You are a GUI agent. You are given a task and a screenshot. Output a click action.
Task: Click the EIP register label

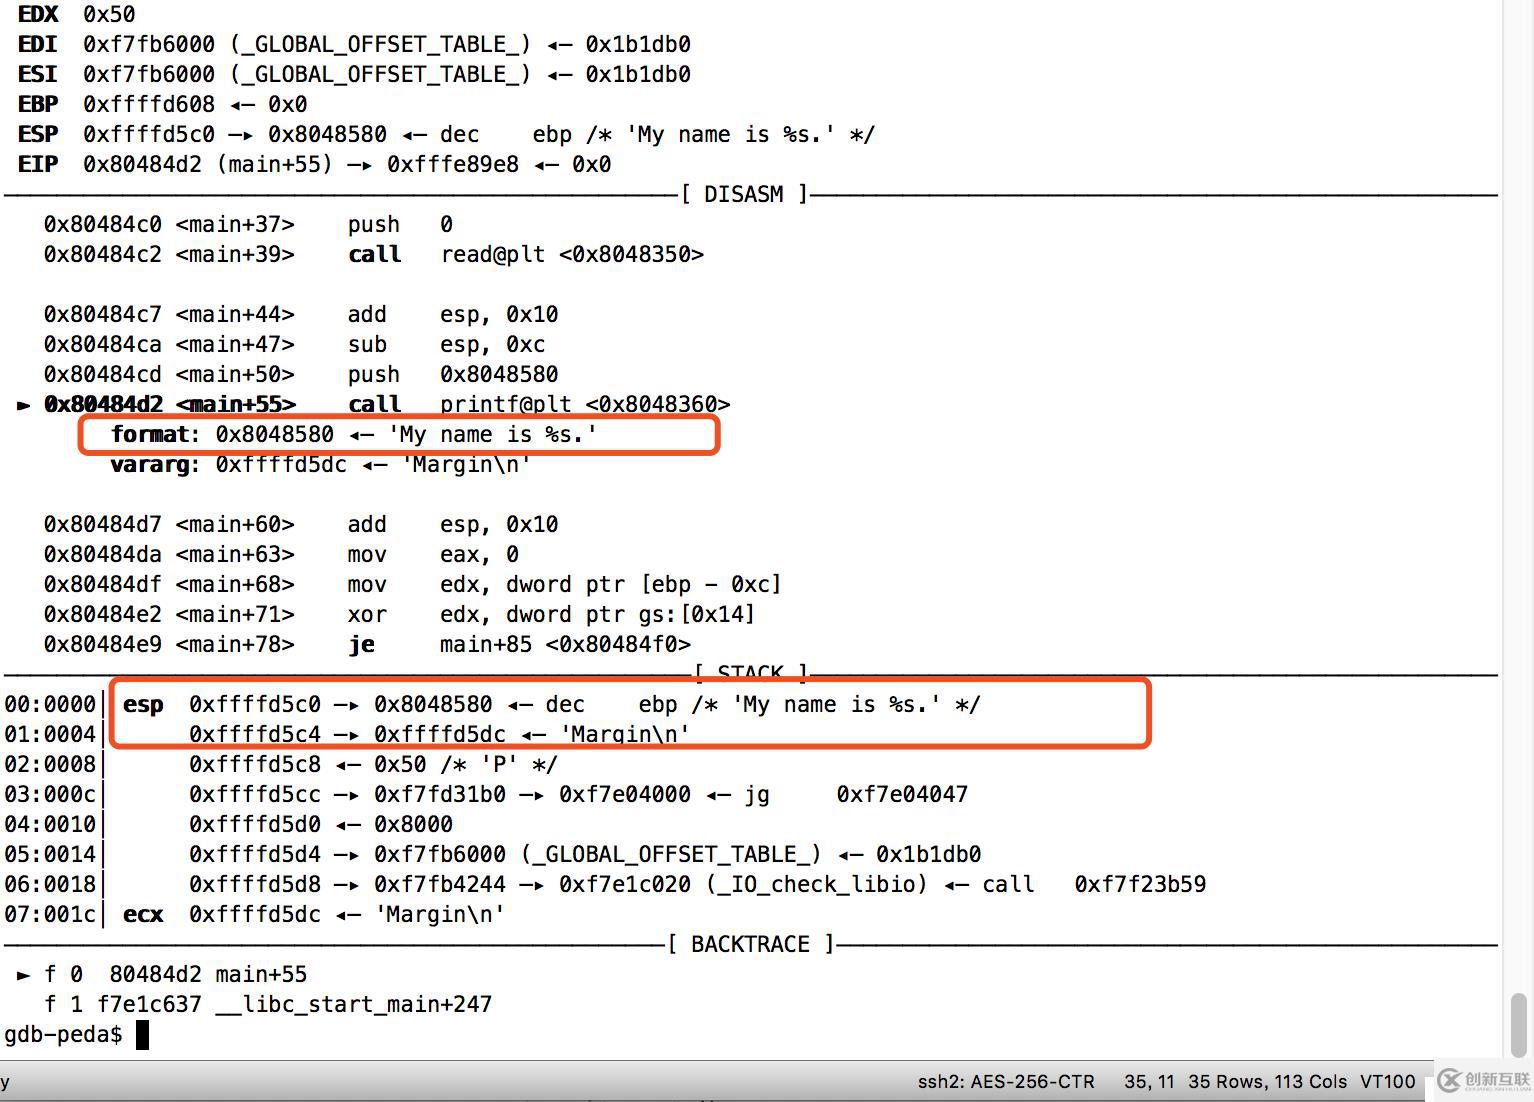tap(38, 164)
